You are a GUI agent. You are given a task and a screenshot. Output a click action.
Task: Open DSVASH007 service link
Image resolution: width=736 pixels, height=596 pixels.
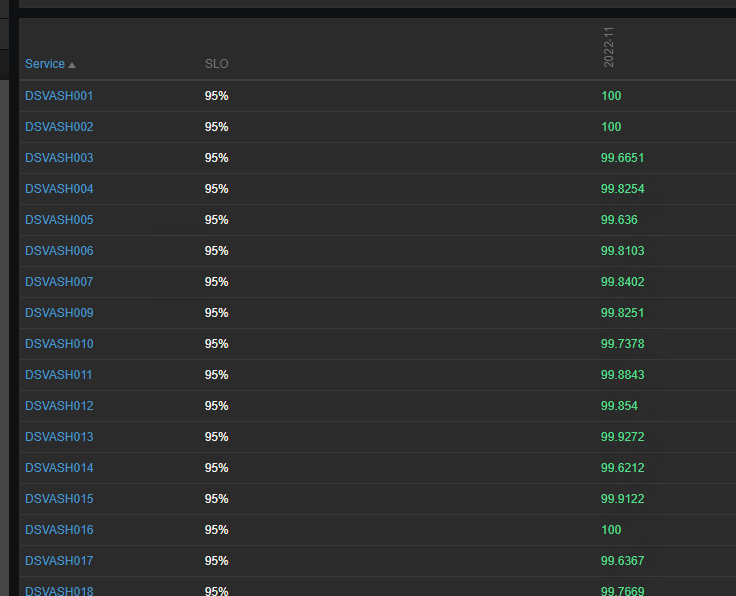coord(59,282)
